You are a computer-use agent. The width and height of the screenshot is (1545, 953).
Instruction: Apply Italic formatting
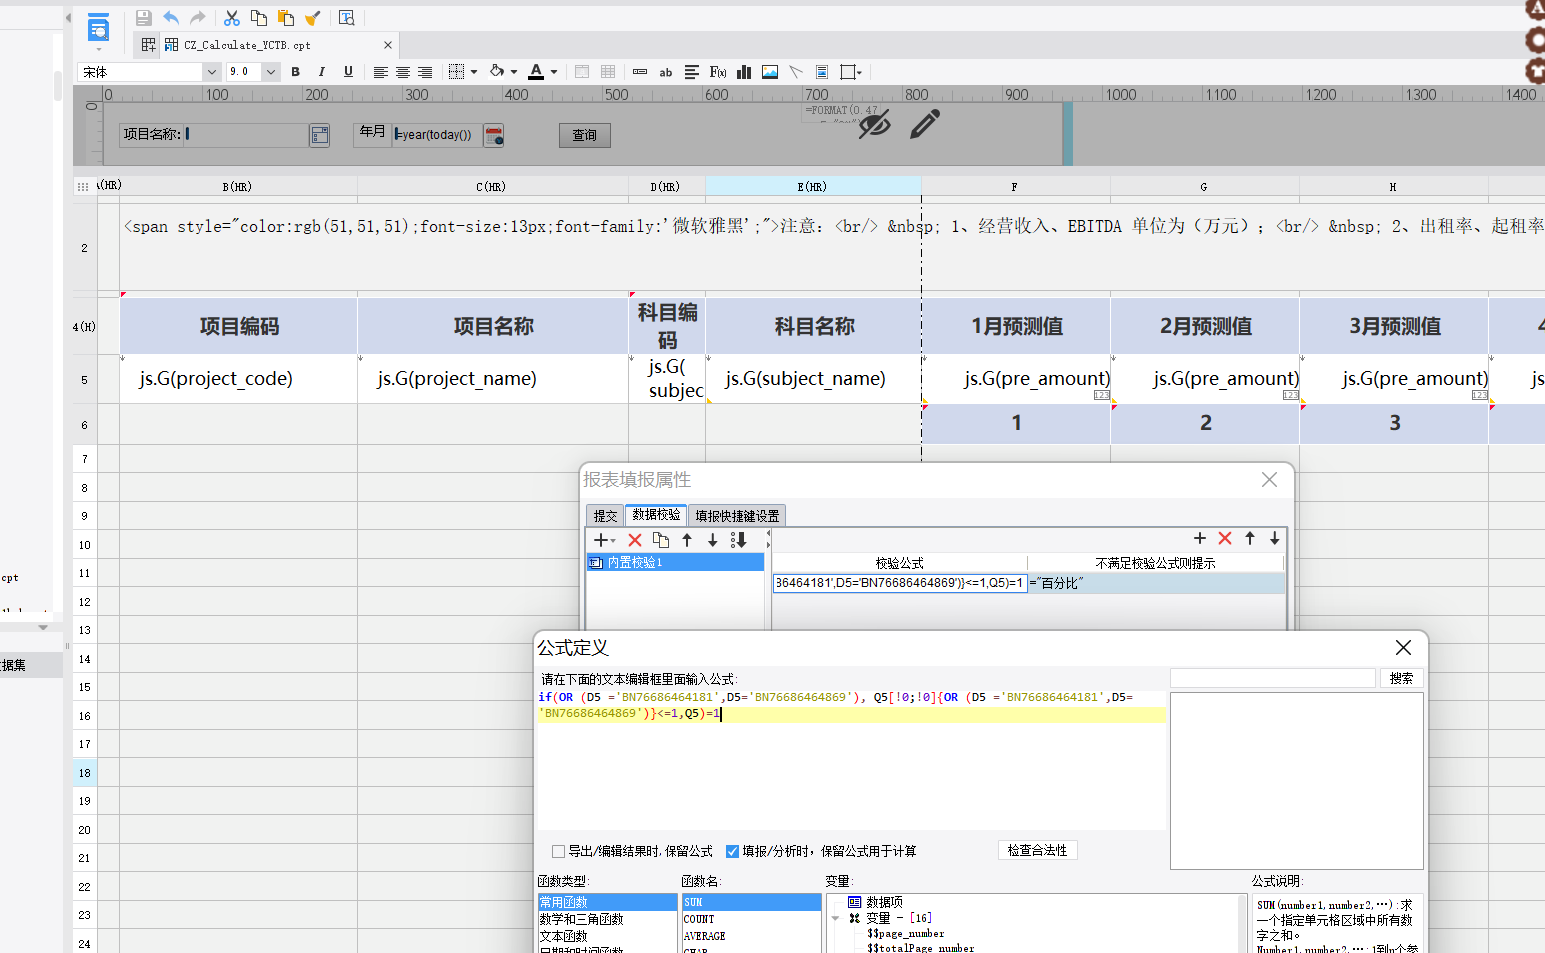point(321,72)
